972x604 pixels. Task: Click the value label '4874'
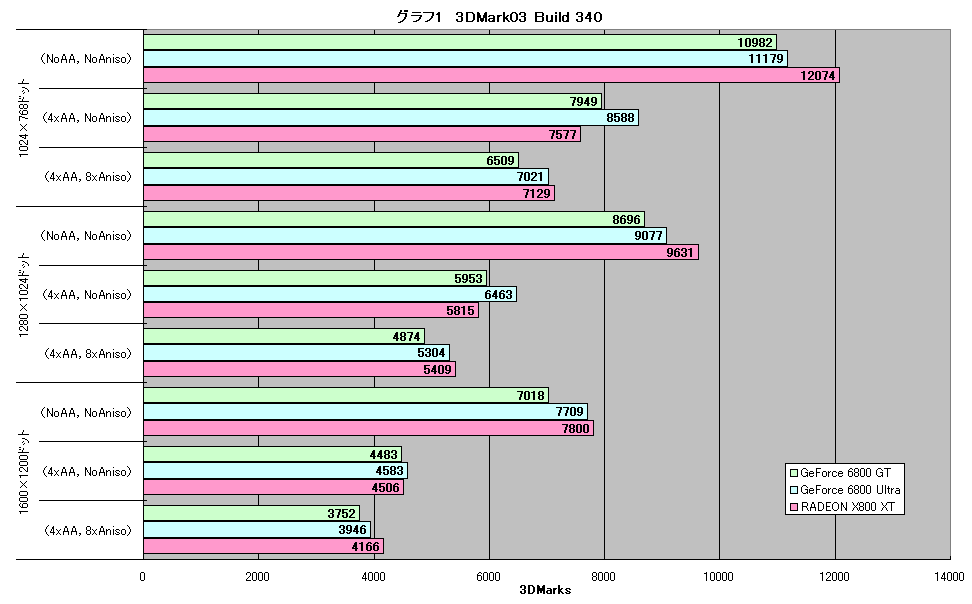pyautogui.click(x=406, y=336)
